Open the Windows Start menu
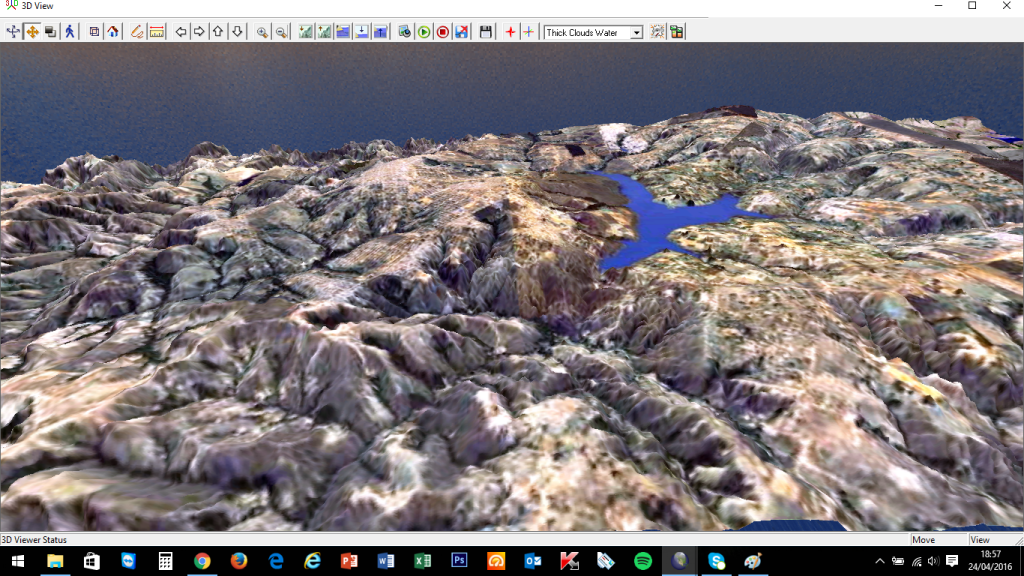1024x576 pixels. (17, 561)
